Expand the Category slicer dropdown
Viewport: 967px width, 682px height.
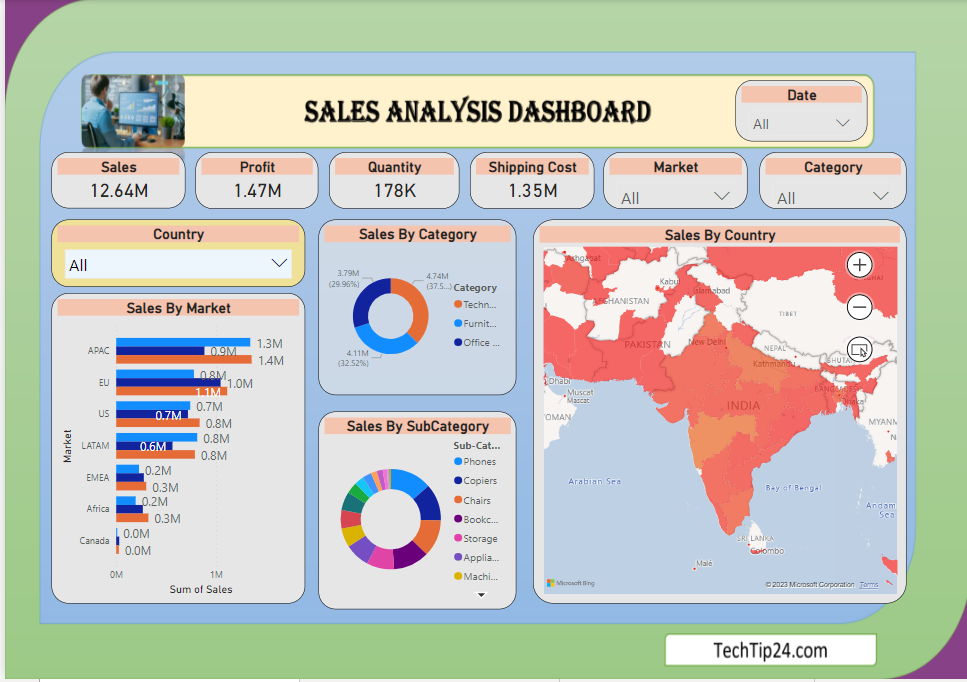pos(880,197)
